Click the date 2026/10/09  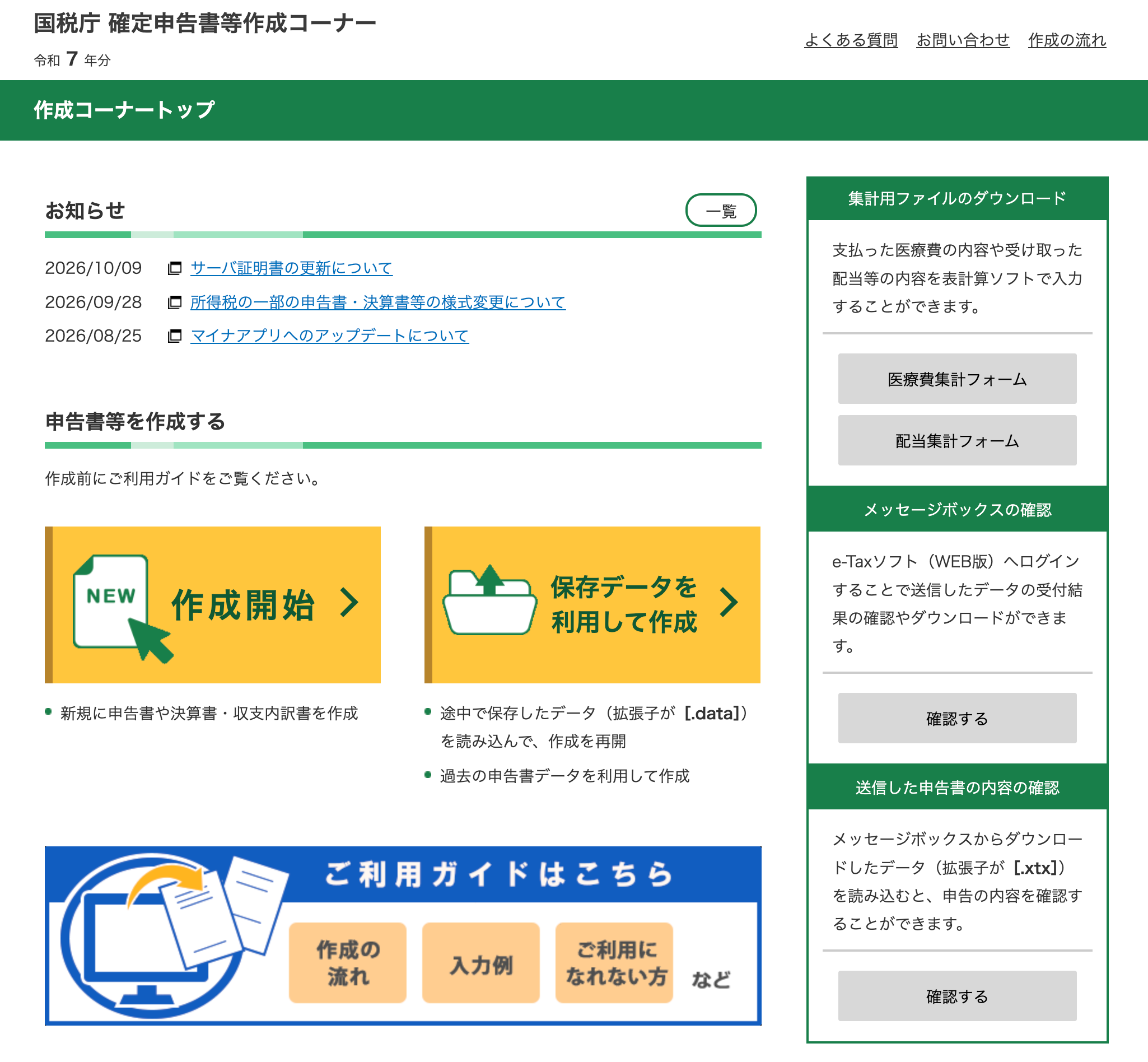pos(94,268)
